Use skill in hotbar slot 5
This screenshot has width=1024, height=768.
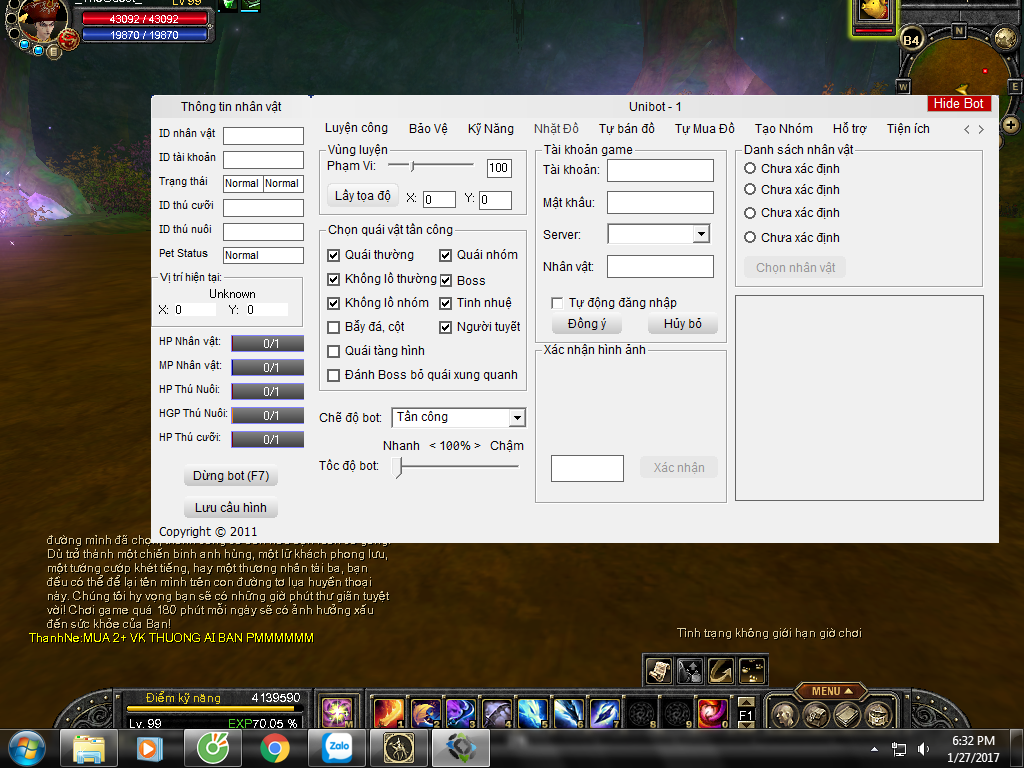532,712
